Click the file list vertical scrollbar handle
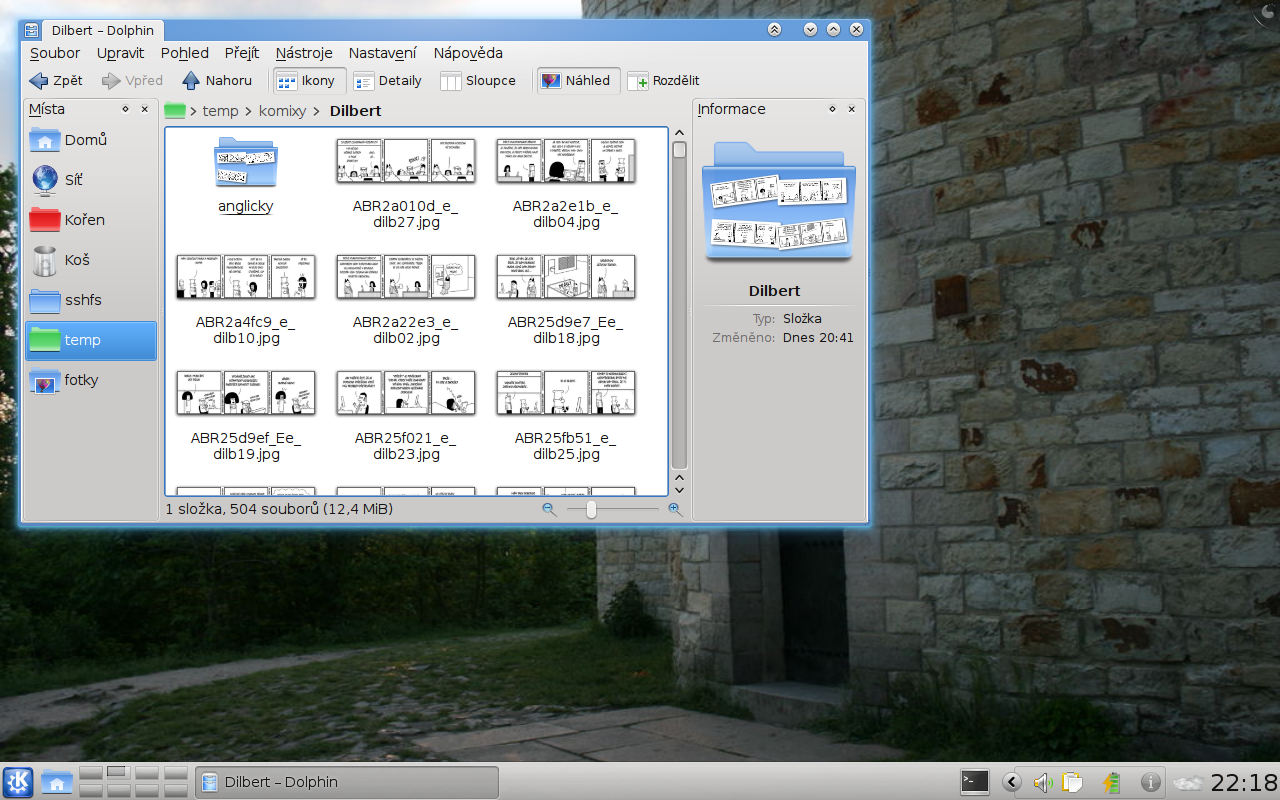 pyautogui.click(x=680, y=150)
